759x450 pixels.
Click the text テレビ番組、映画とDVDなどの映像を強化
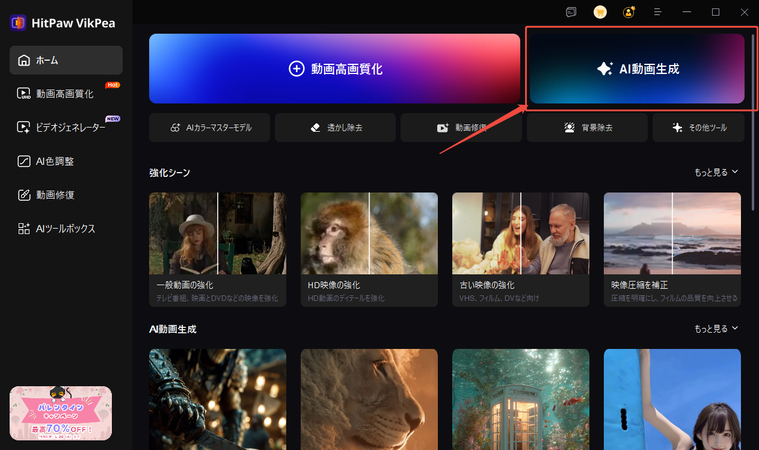pos(217,298)
